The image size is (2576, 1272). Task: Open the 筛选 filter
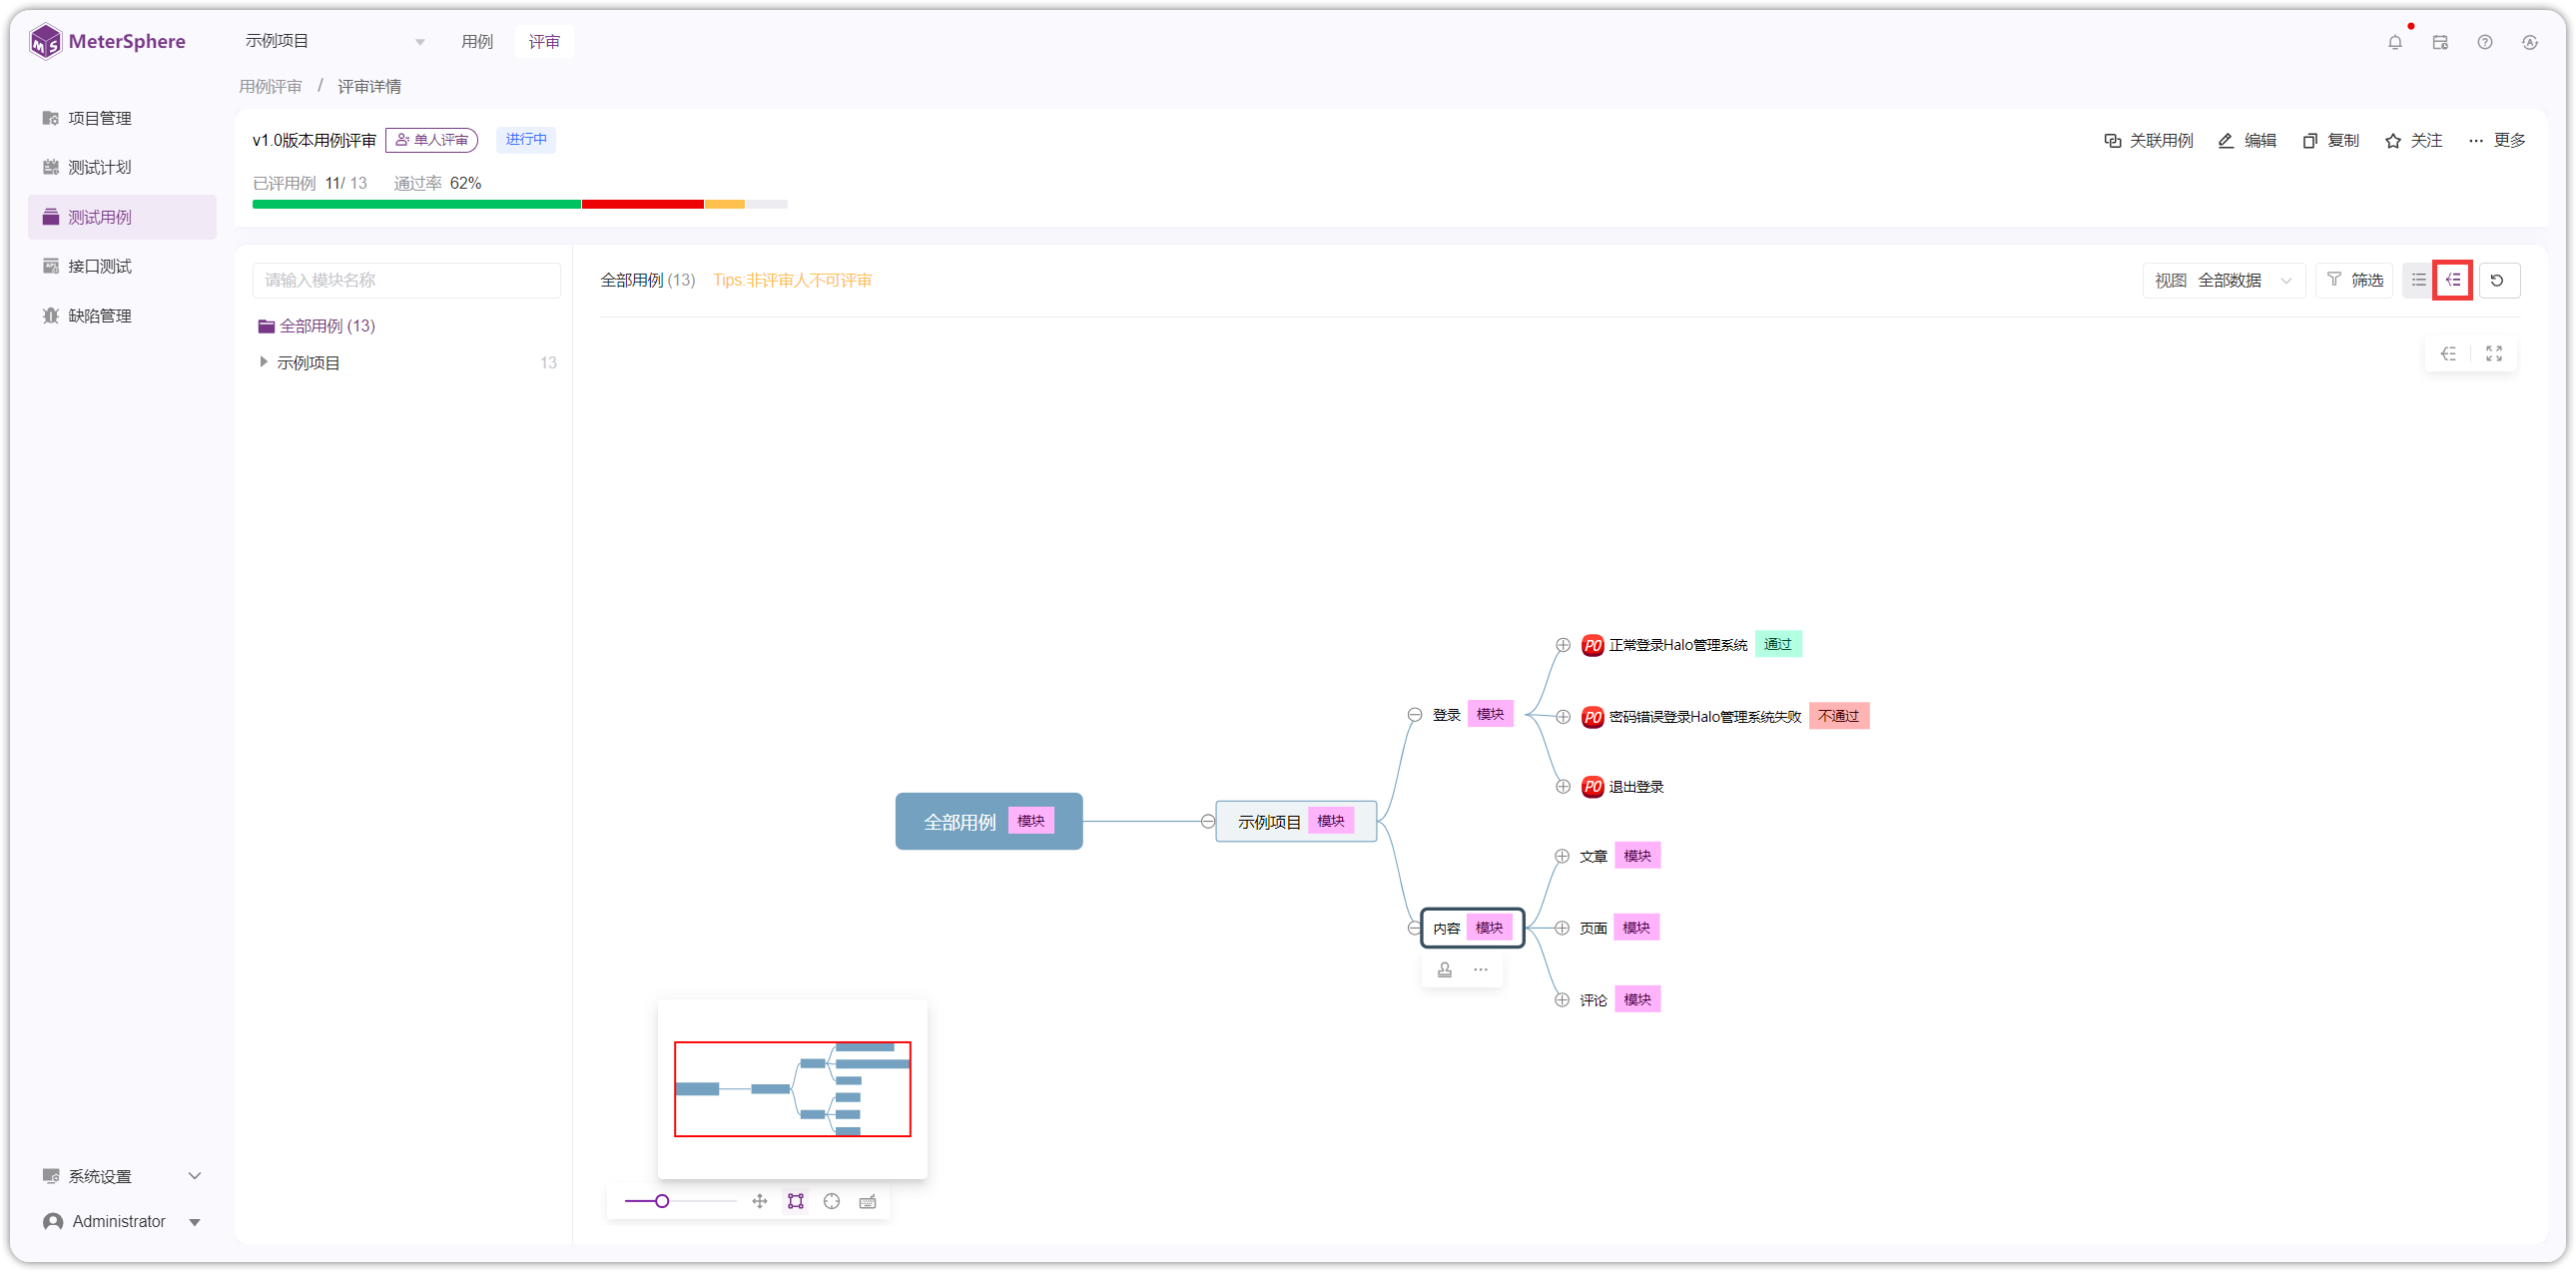point(2354,280)
